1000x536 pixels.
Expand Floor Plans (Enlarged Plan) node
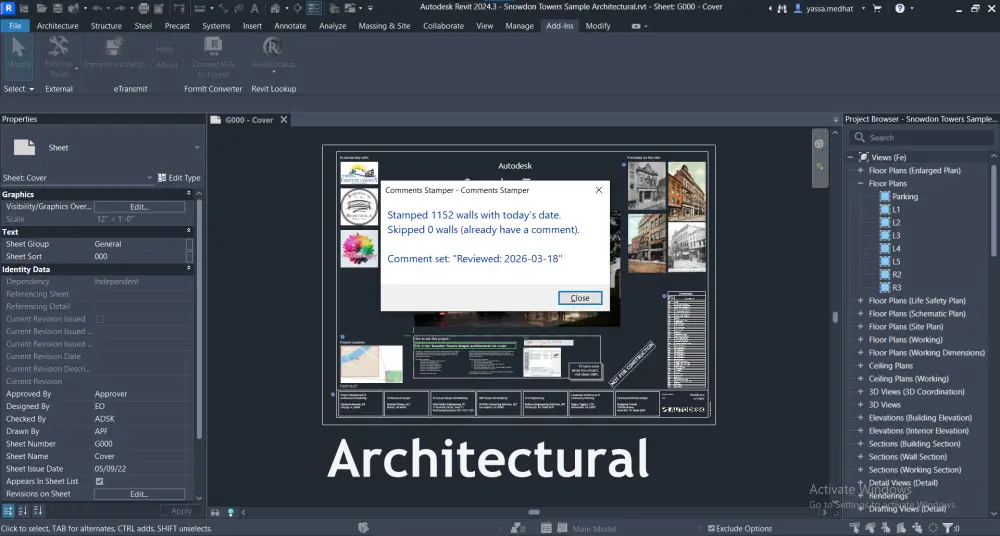tap(860, 170)
